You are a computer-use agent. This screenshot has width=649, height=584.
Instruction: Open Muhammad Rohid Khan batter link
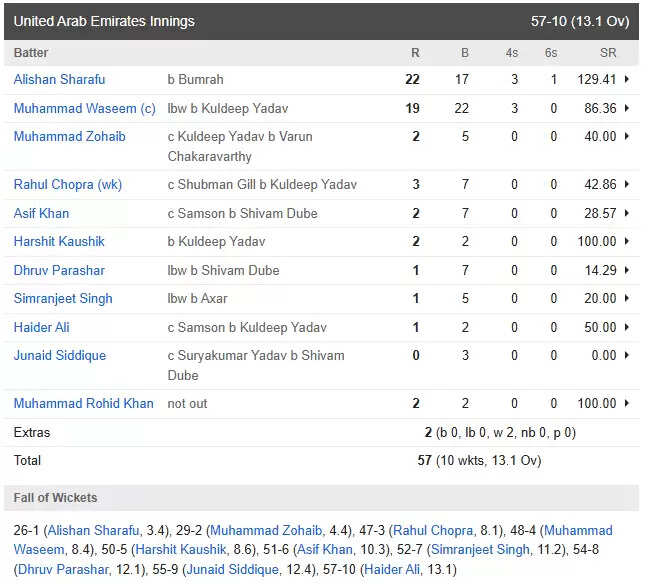(x=83, y=403)
